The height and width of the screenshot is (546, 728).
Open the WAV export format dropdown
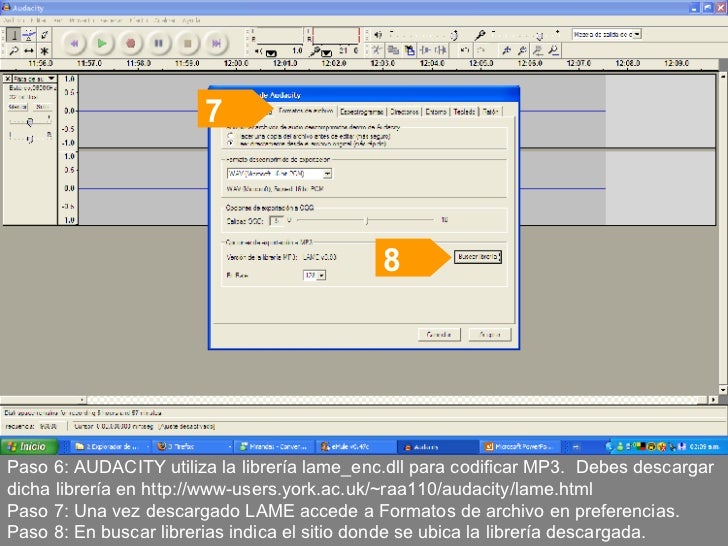[280, 174]
